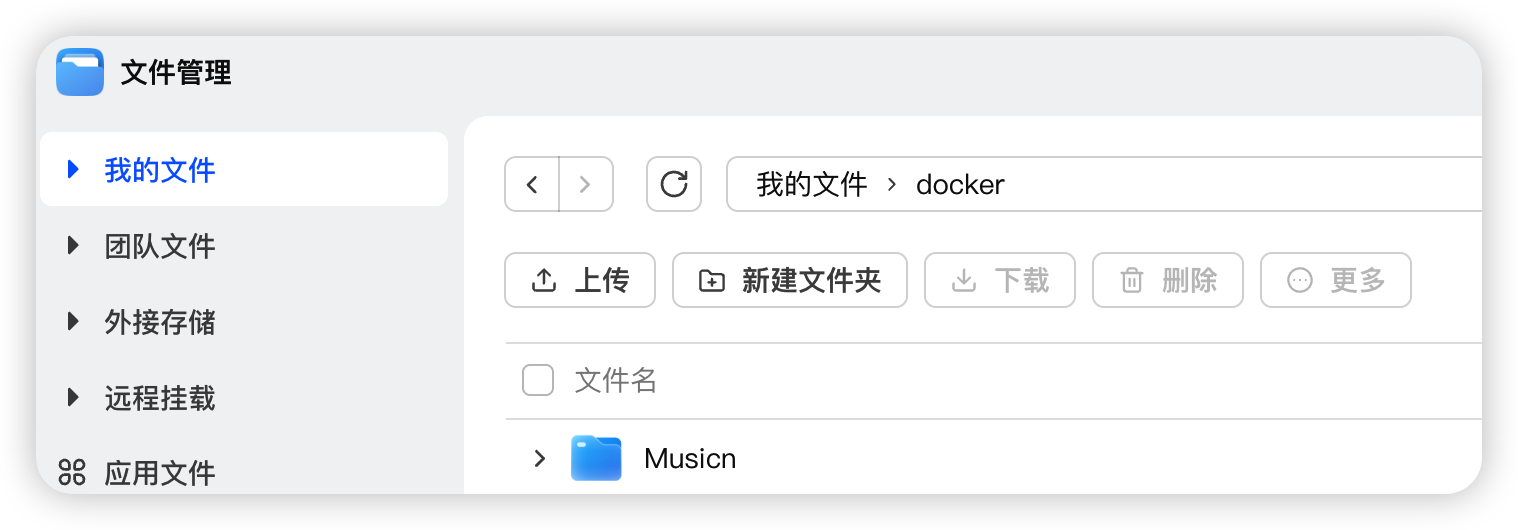
Task: Open 应用文件 in the sidebar
Action: (x=160, y=472)
